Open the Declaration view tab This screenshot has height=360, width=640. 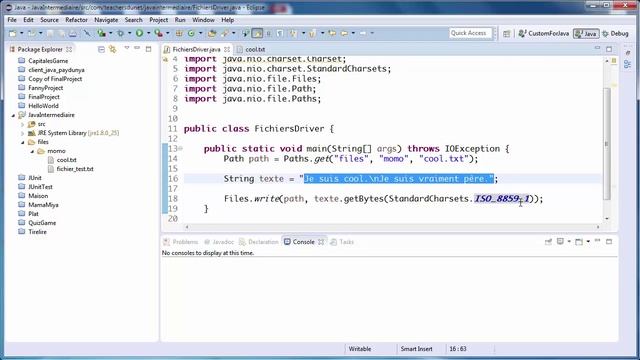click(x=258, y=242)
